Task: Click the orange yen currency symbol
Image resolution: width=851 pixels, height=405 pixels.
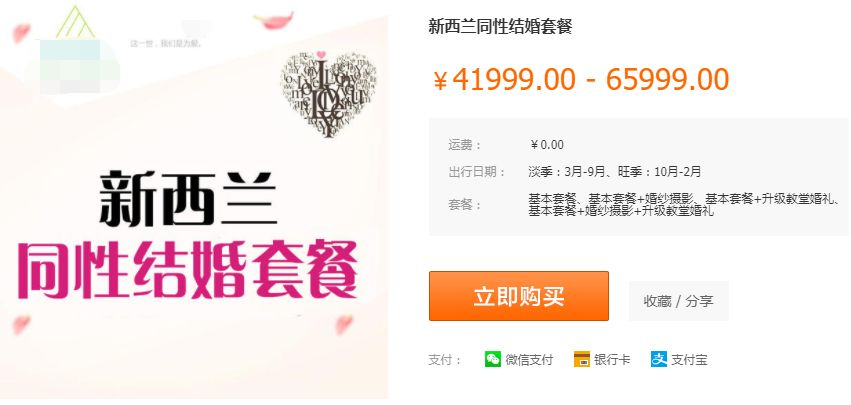Action: [x=440, y=81]
